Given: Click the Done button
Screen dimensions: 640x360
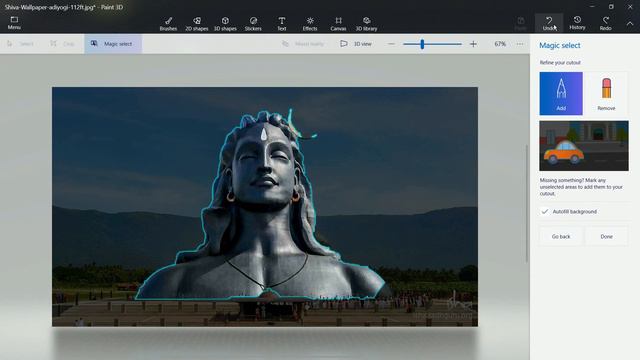Looking at the screenshot, I should [x=606, y=236].
